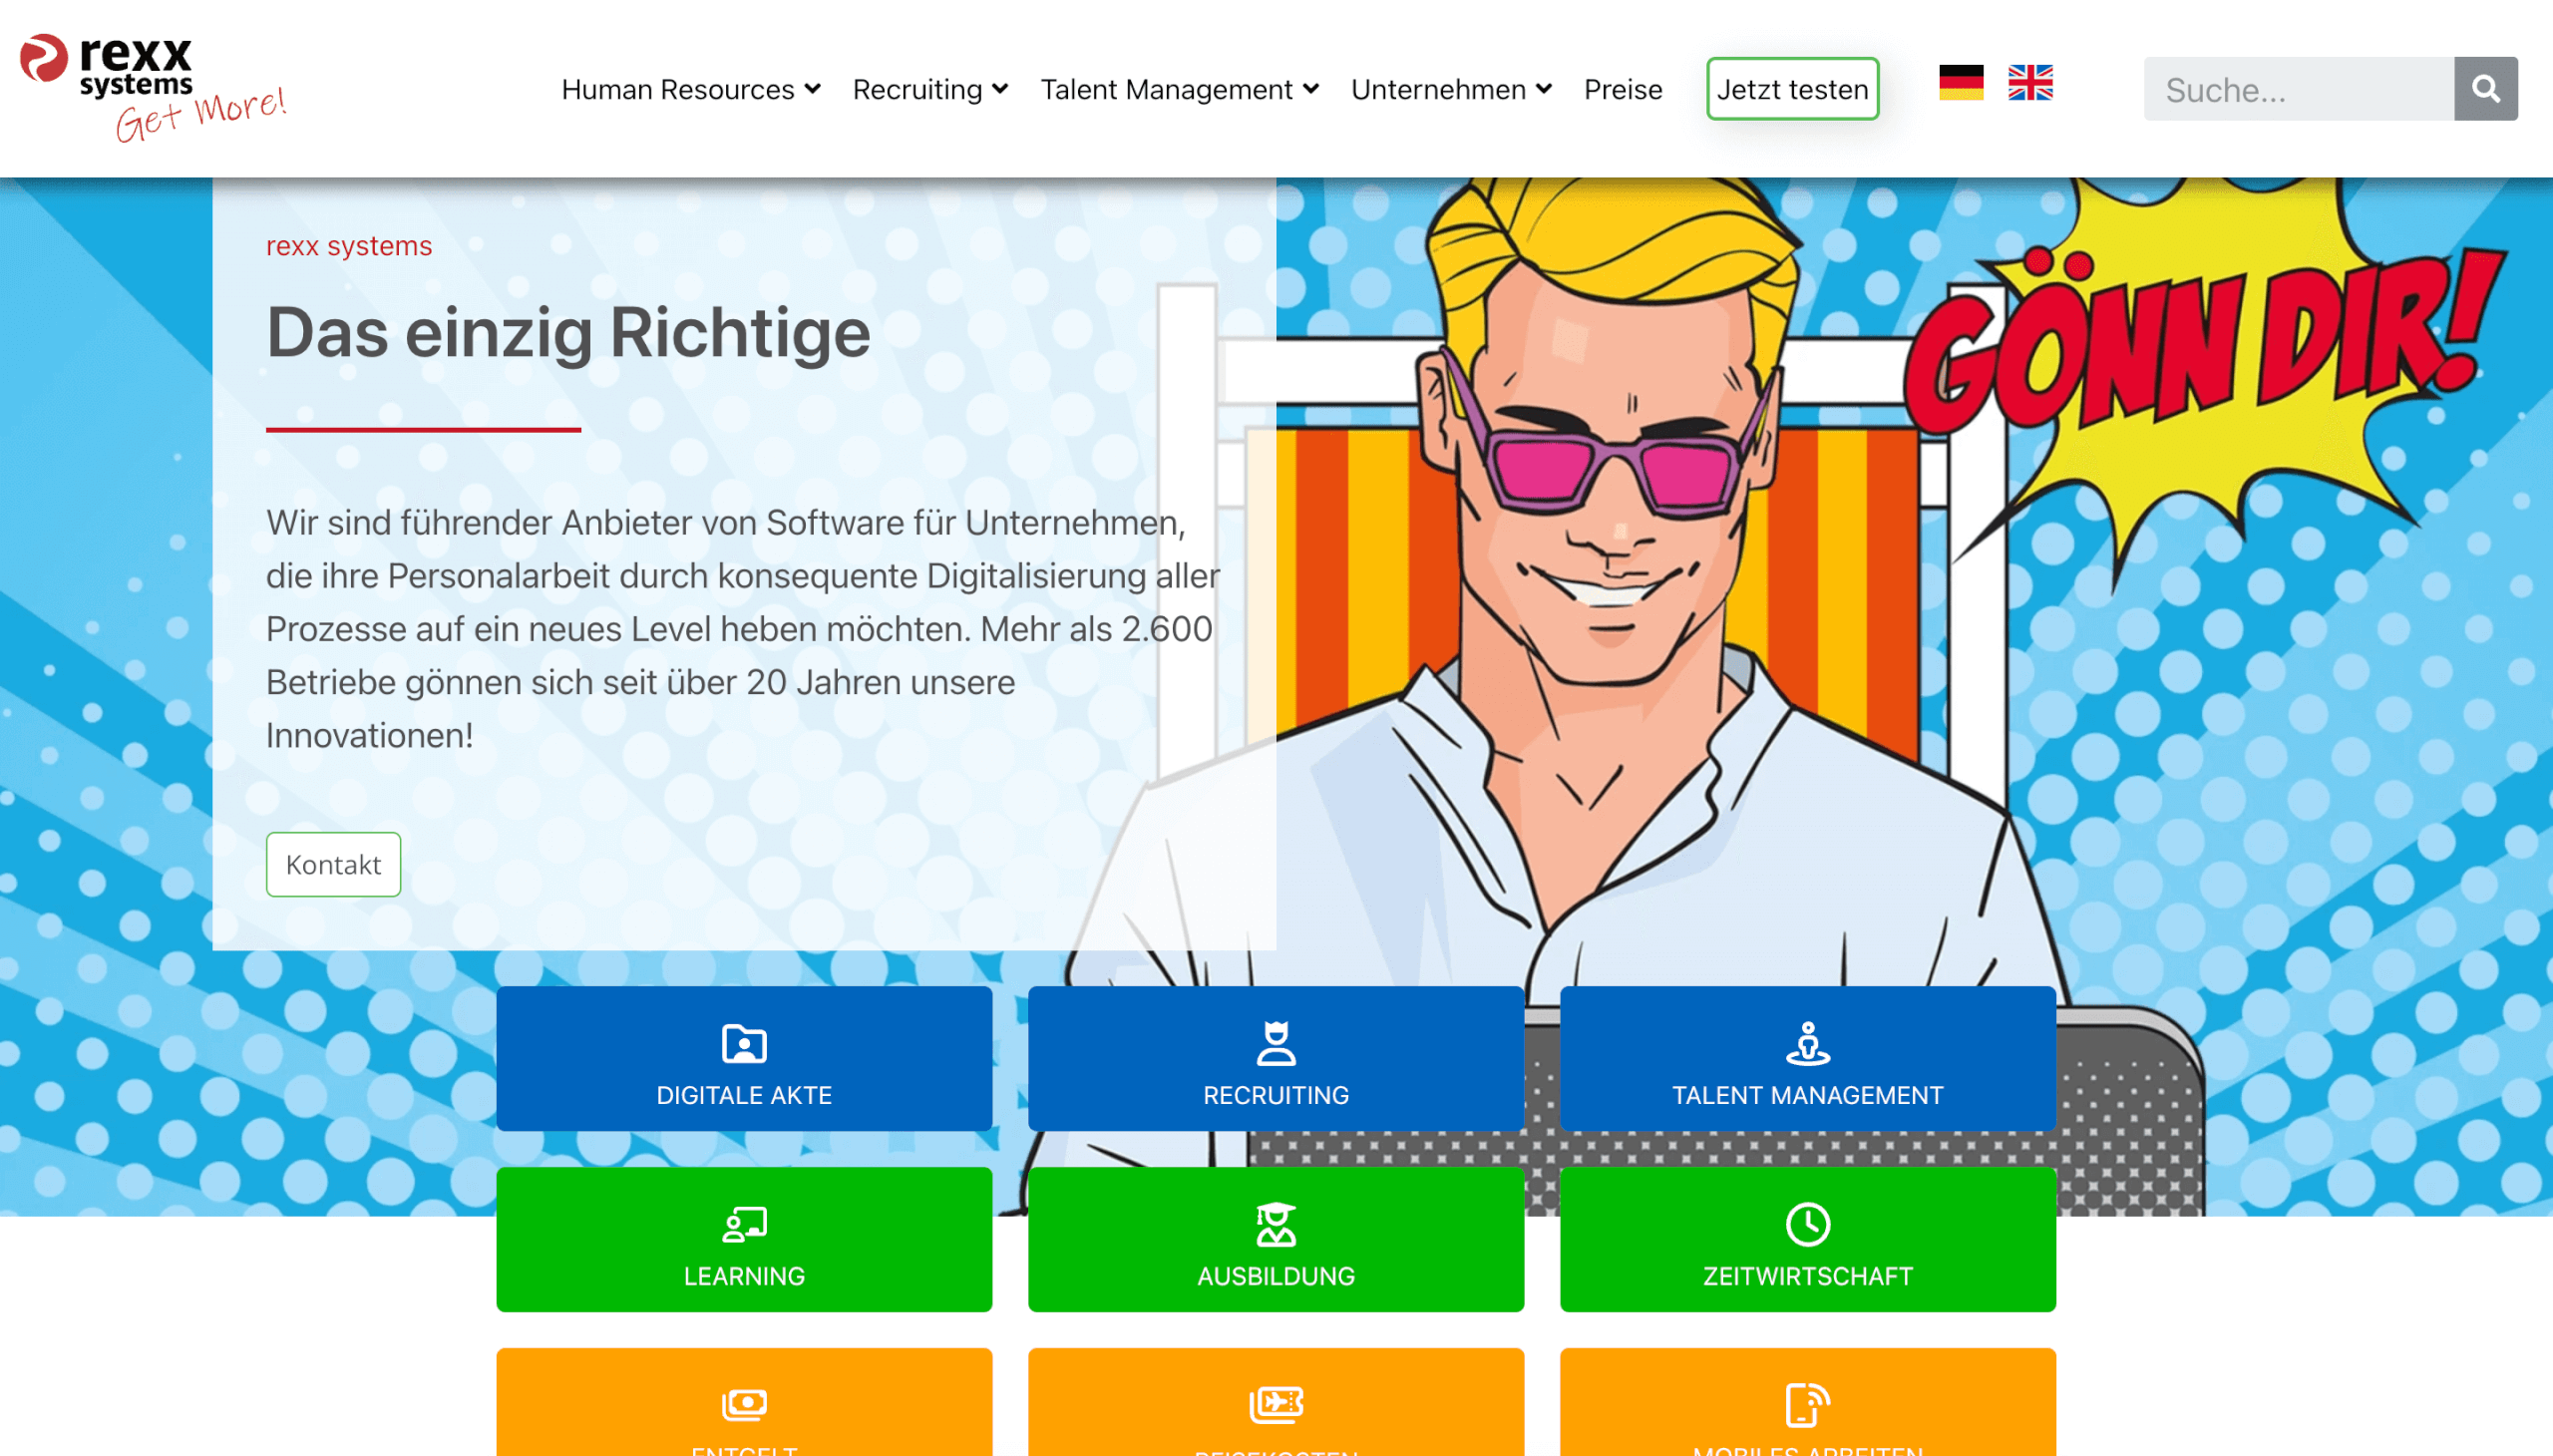The width and height of the screenshot is (2553, 1456).
Task: Expand the Human Resources chevron
Action: click(x=813, y=89)
